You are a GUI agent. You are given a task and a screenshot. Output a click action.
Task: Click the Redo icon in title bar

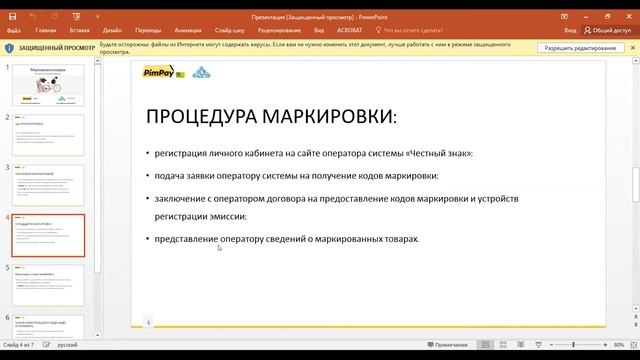point(54,17)
